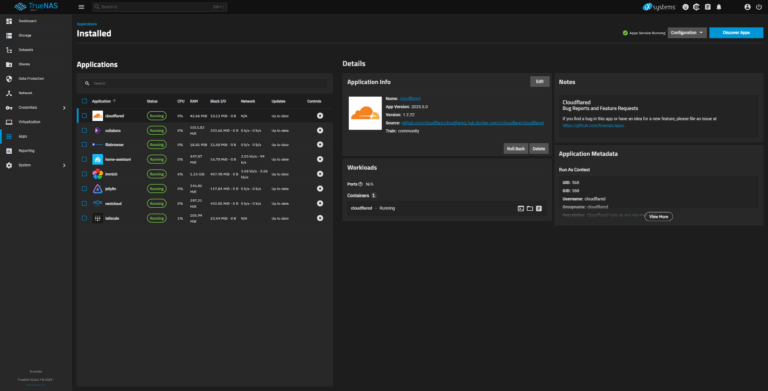Check the tailscale row checkbox
Screen dimensions: 768x391
point(84,218)
